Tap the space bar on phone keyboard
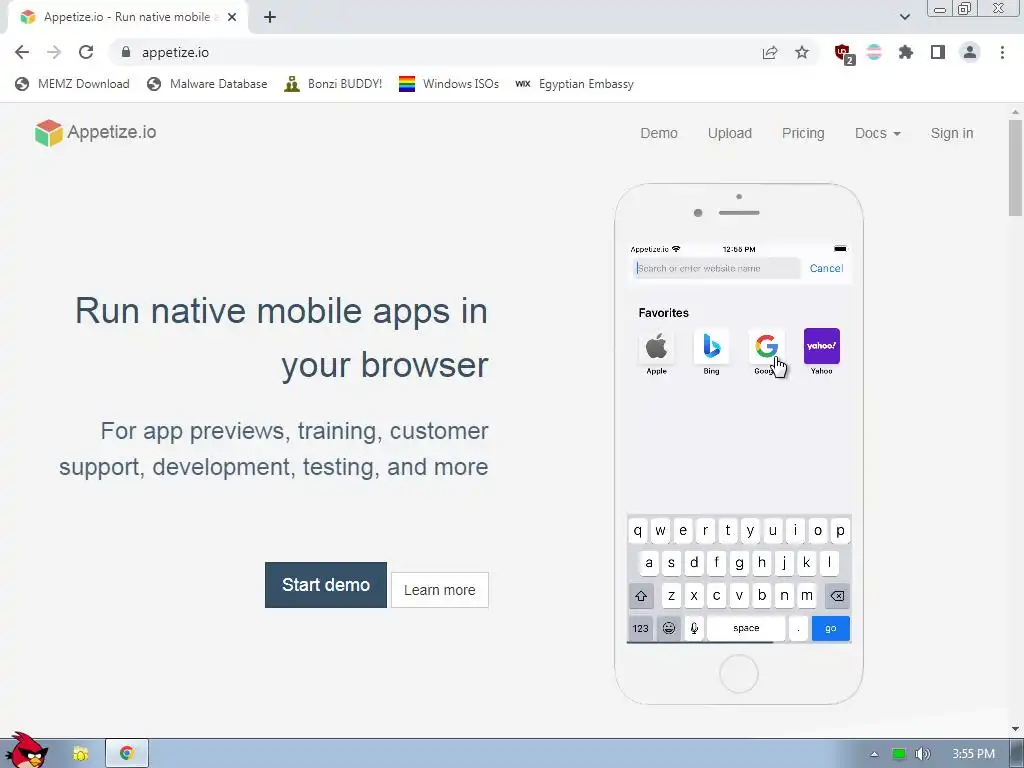 tap(746, 628)
